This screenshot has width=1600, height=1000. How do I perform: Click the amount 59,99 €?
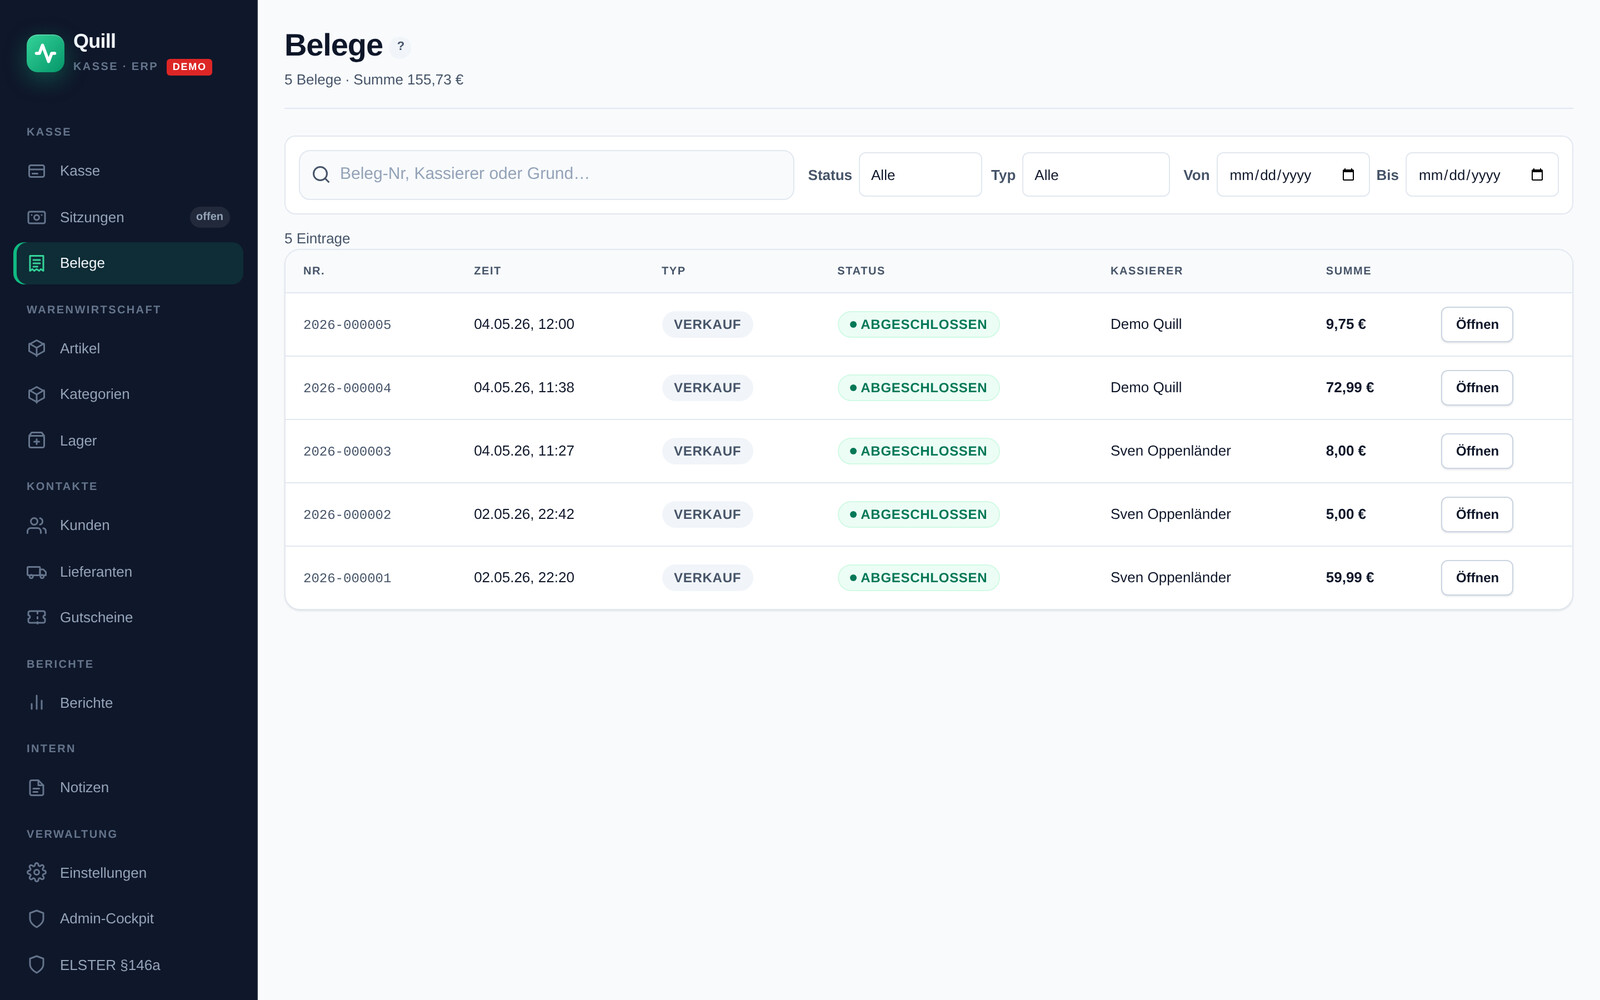pyautogui.click(x=1350, y=578)
